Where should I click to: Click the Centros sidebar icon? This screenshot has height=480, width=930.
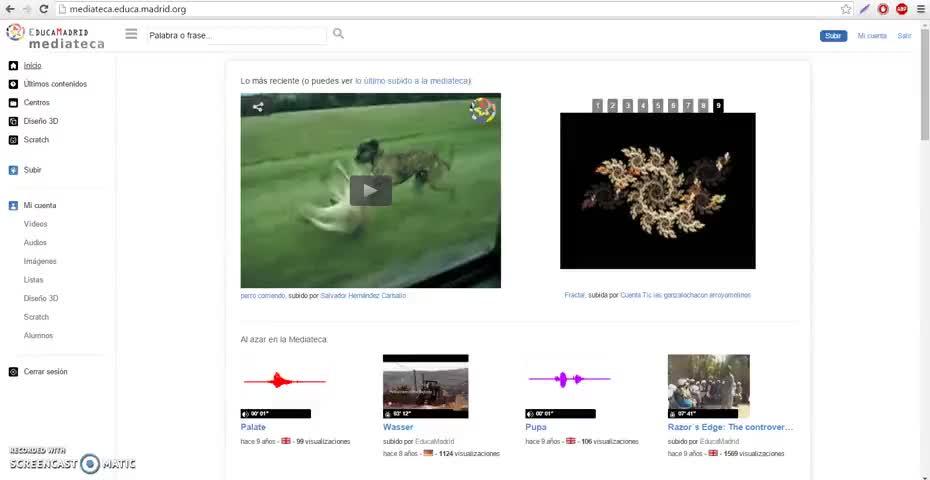tap(13, 103)
